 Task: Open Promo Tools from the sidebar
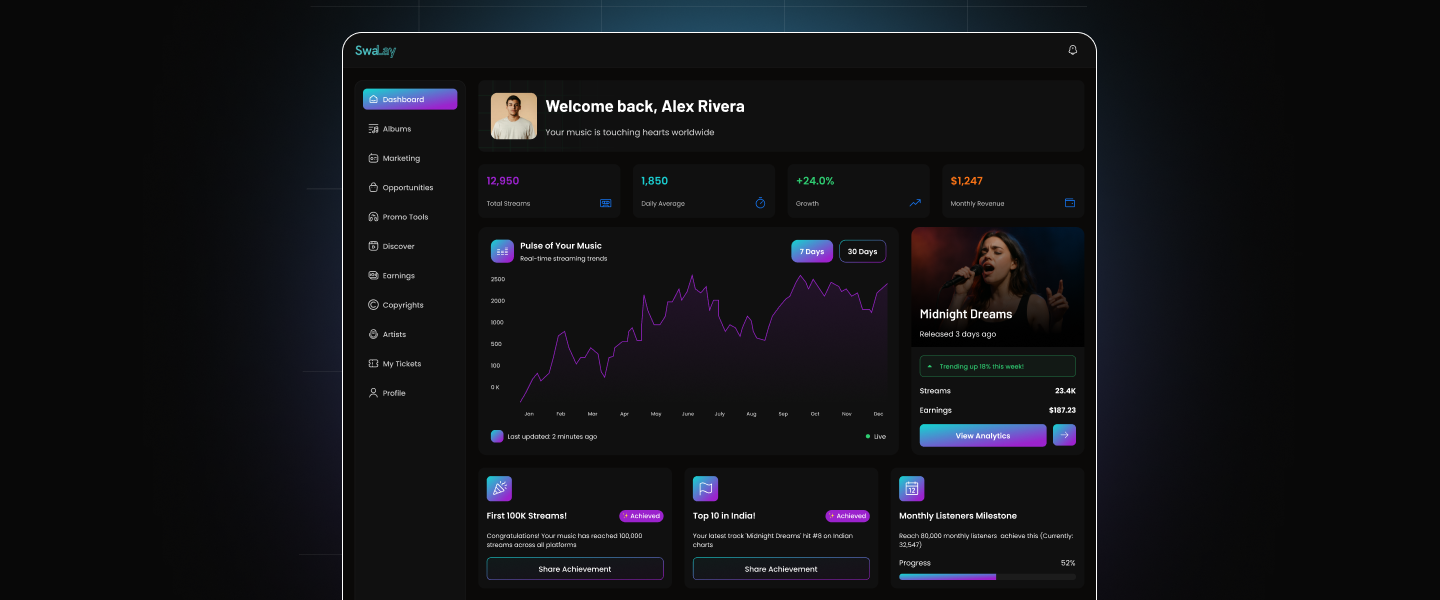(404, 217)
